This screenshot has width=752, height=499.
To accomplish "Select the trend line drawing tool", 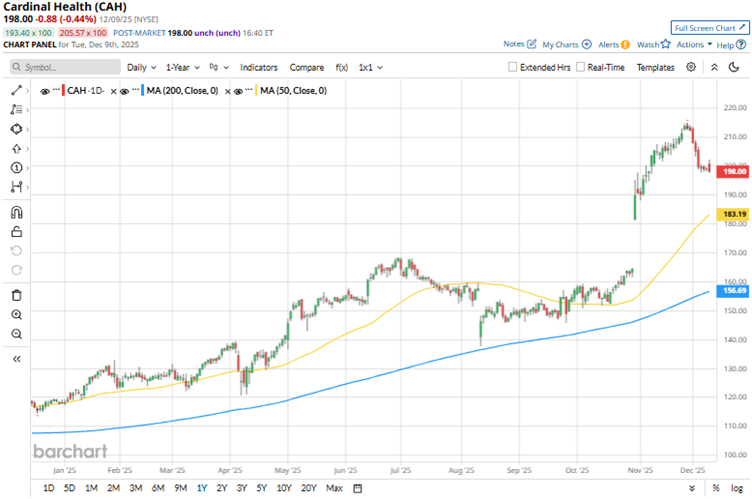I will point(15,90).
